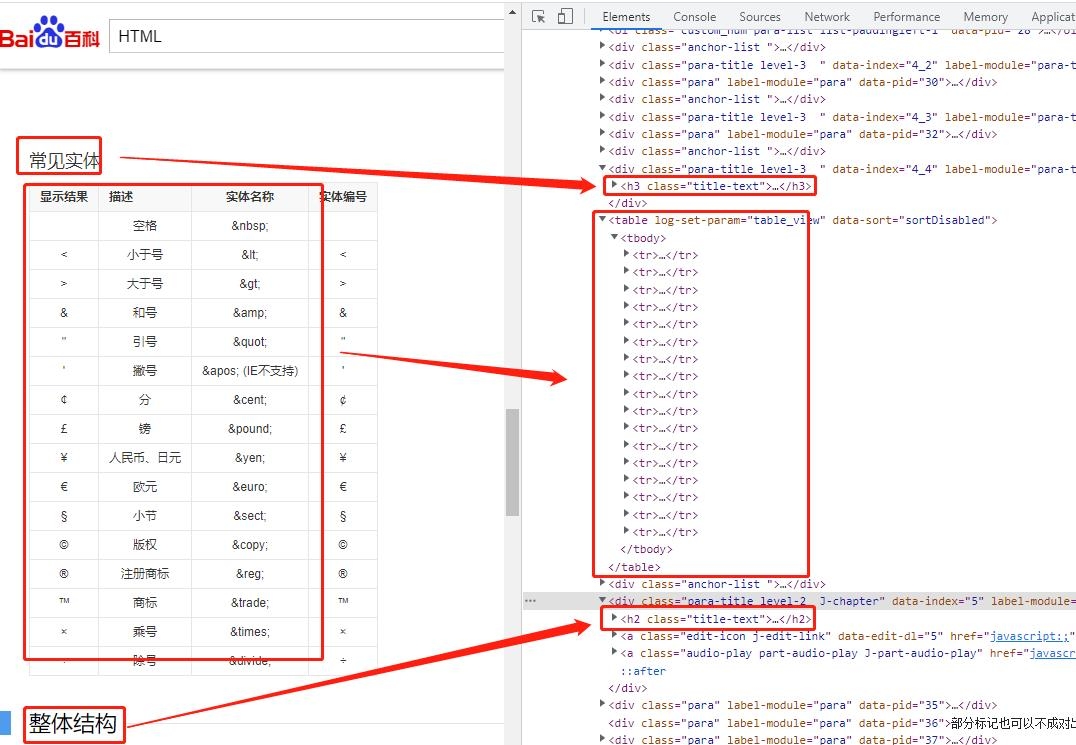This screenshot has width=1076, height=745.
Task: Activate the inspect element picker icon
Action: [x=539, y=17]
